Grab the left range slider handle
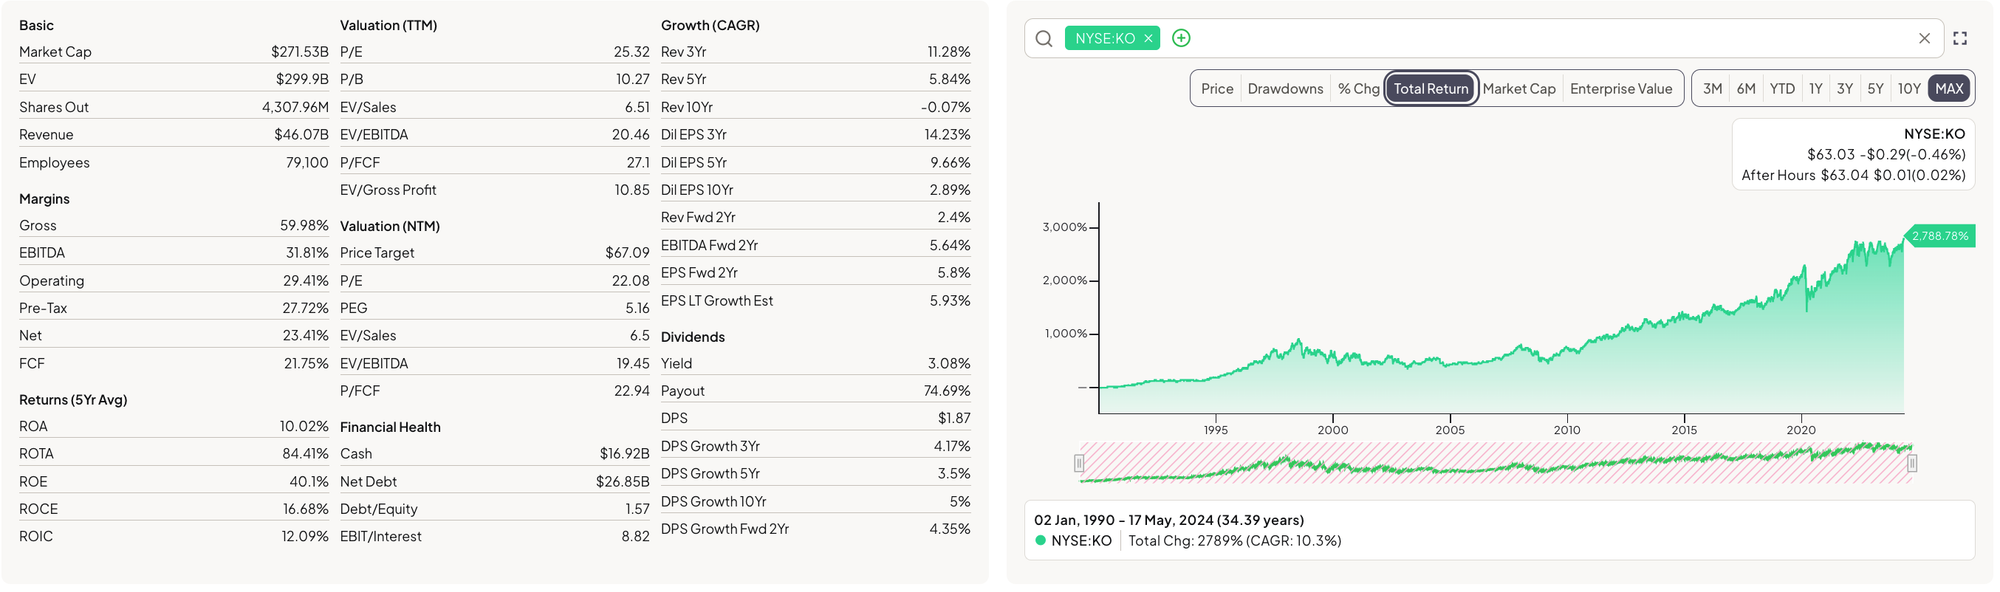 click(1079, 463)
